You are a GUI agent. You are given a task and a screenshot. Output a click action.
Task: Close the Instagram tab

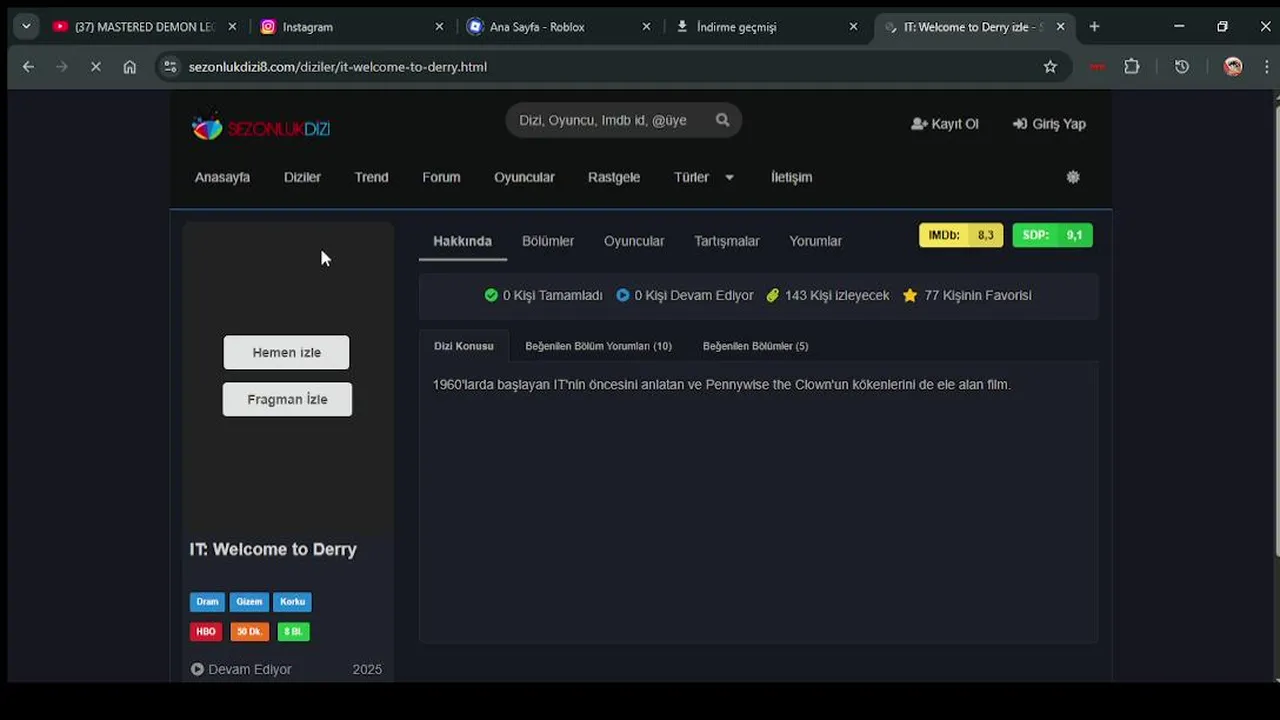(439, 27)
